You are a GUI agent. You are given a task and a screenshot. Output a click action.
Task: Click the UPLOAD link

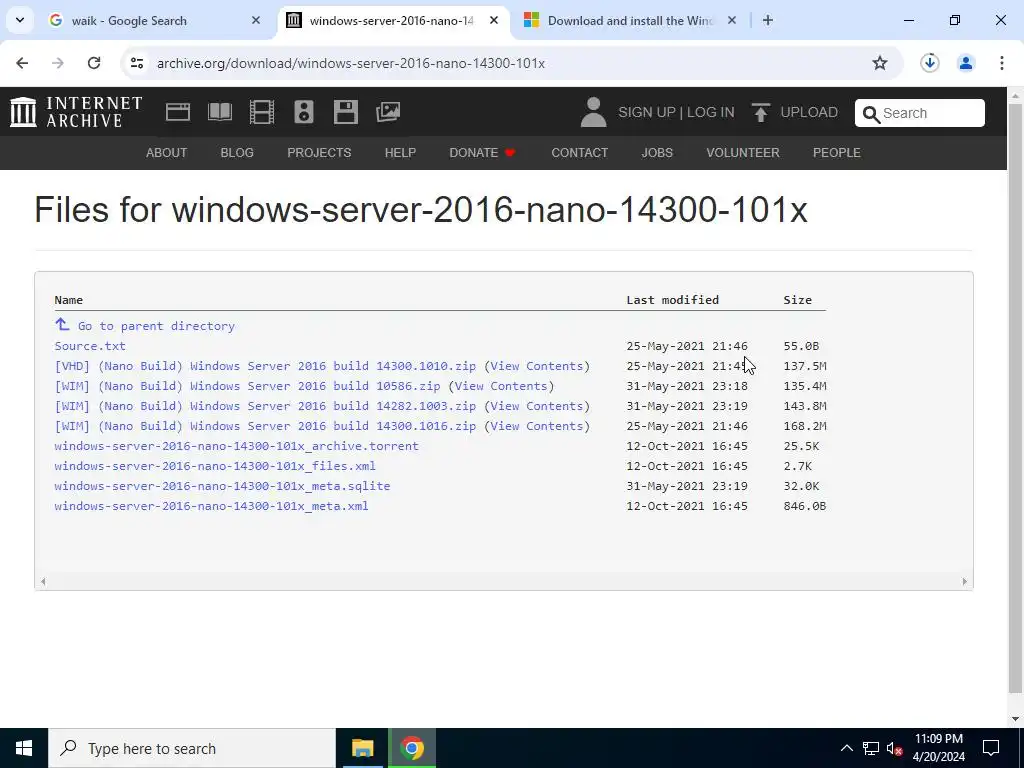pos(809,112)
